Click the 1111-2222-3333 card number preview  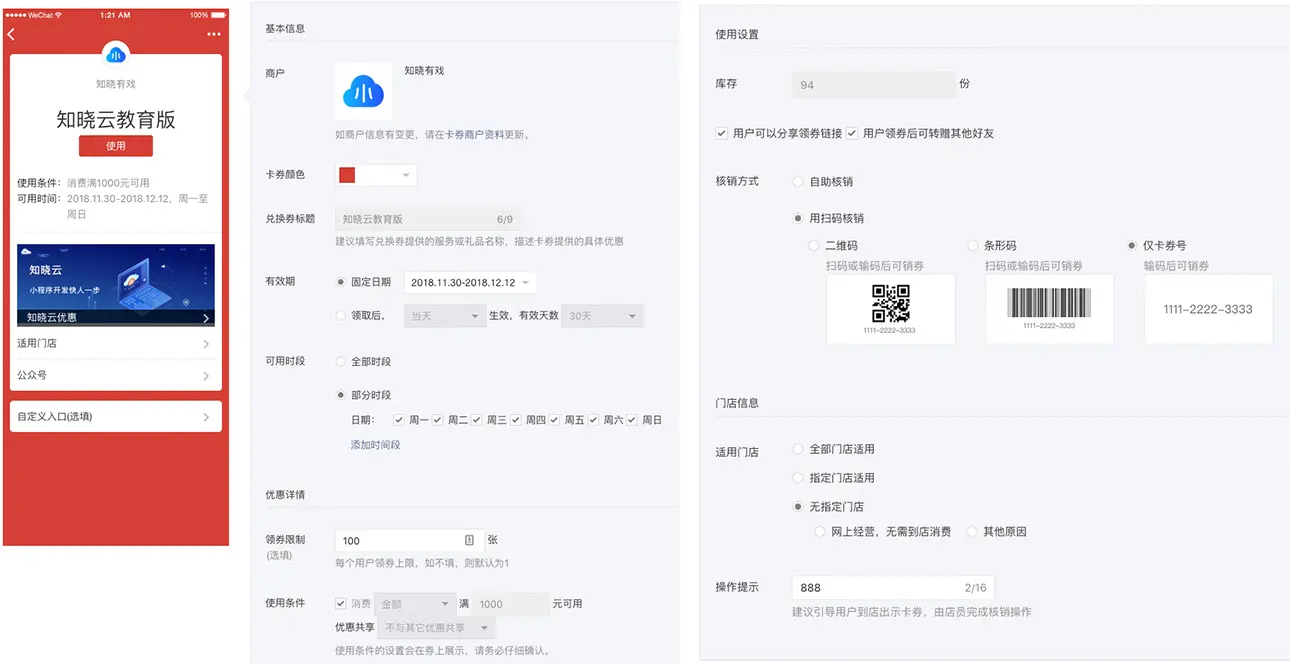coord(1208,309)
